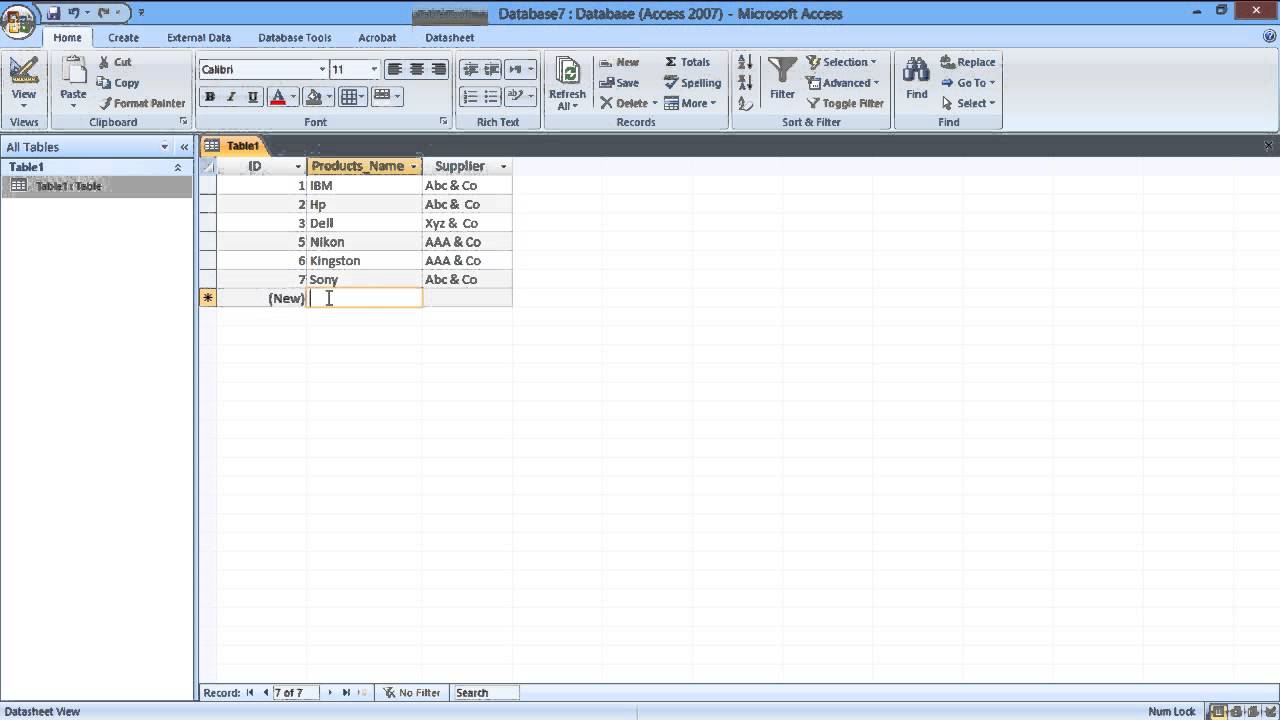The height and width of the screenshot is (720, 1280).
Task: Open the font name Calibri dropdown
Action: [322, 69]
